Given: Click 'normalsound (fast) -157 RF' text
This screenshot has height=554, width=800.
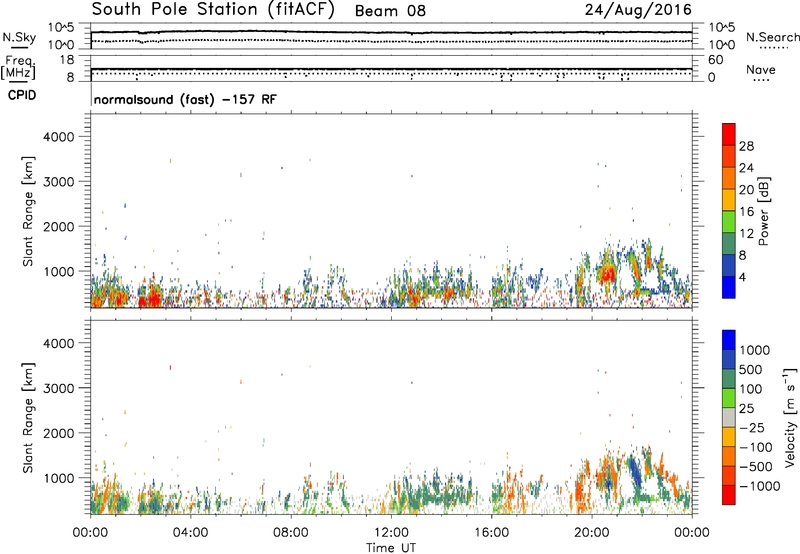Looking at the screenshot, I should (x=185, y=99).
